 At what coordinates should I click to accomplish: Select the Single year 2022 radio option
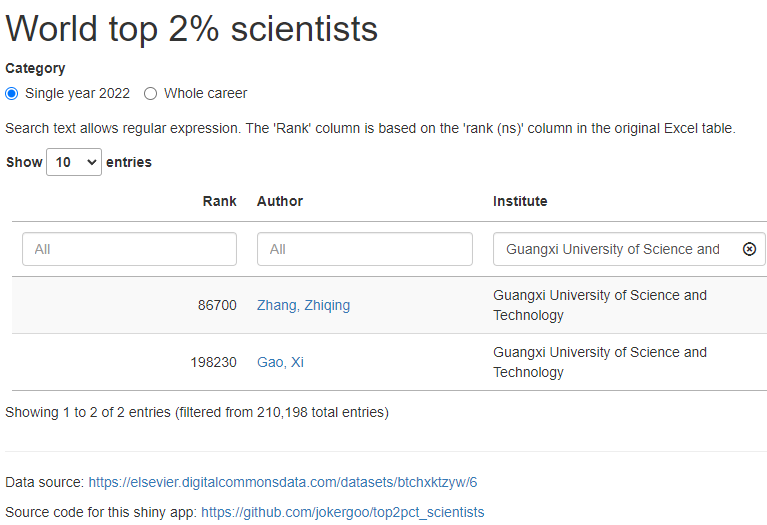(12, 93)
